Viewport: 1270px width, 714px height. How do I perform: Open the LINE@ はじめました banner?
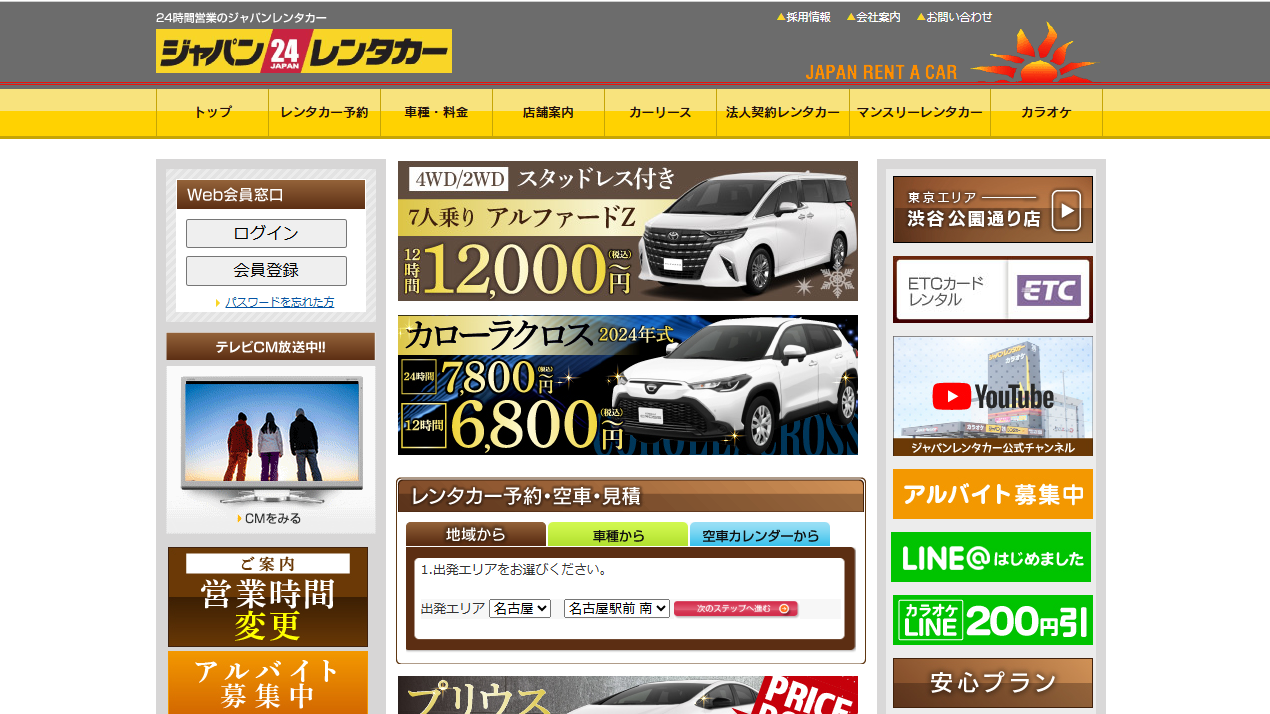pyautogui.click(x=990, y=557)
